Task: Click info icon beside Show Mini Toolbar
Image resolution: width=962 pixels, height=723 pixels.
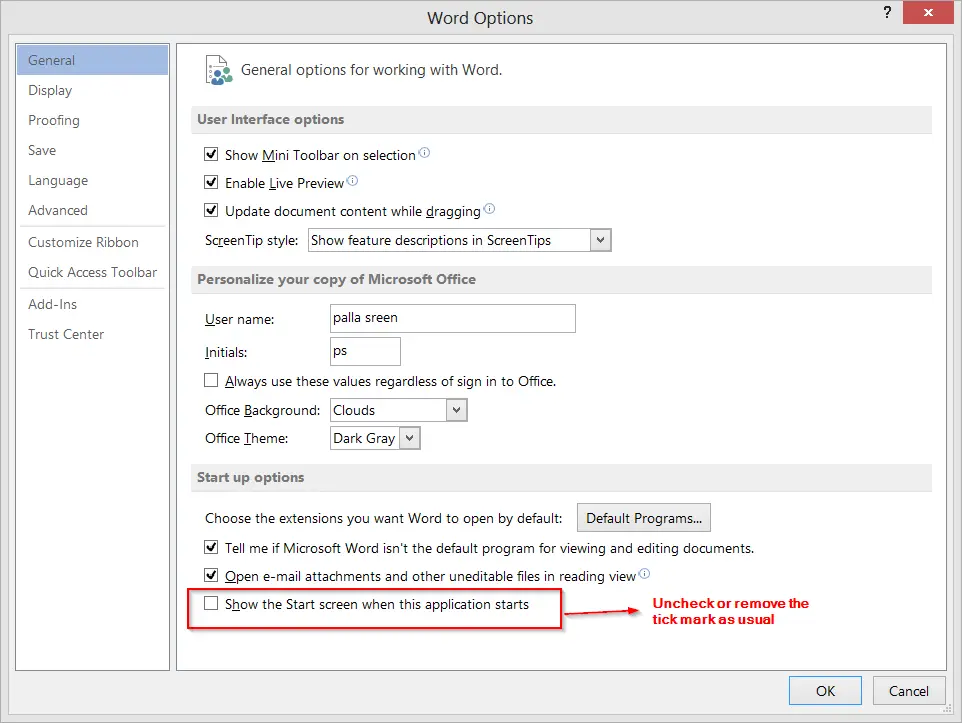Action: [x=424, y=153]
